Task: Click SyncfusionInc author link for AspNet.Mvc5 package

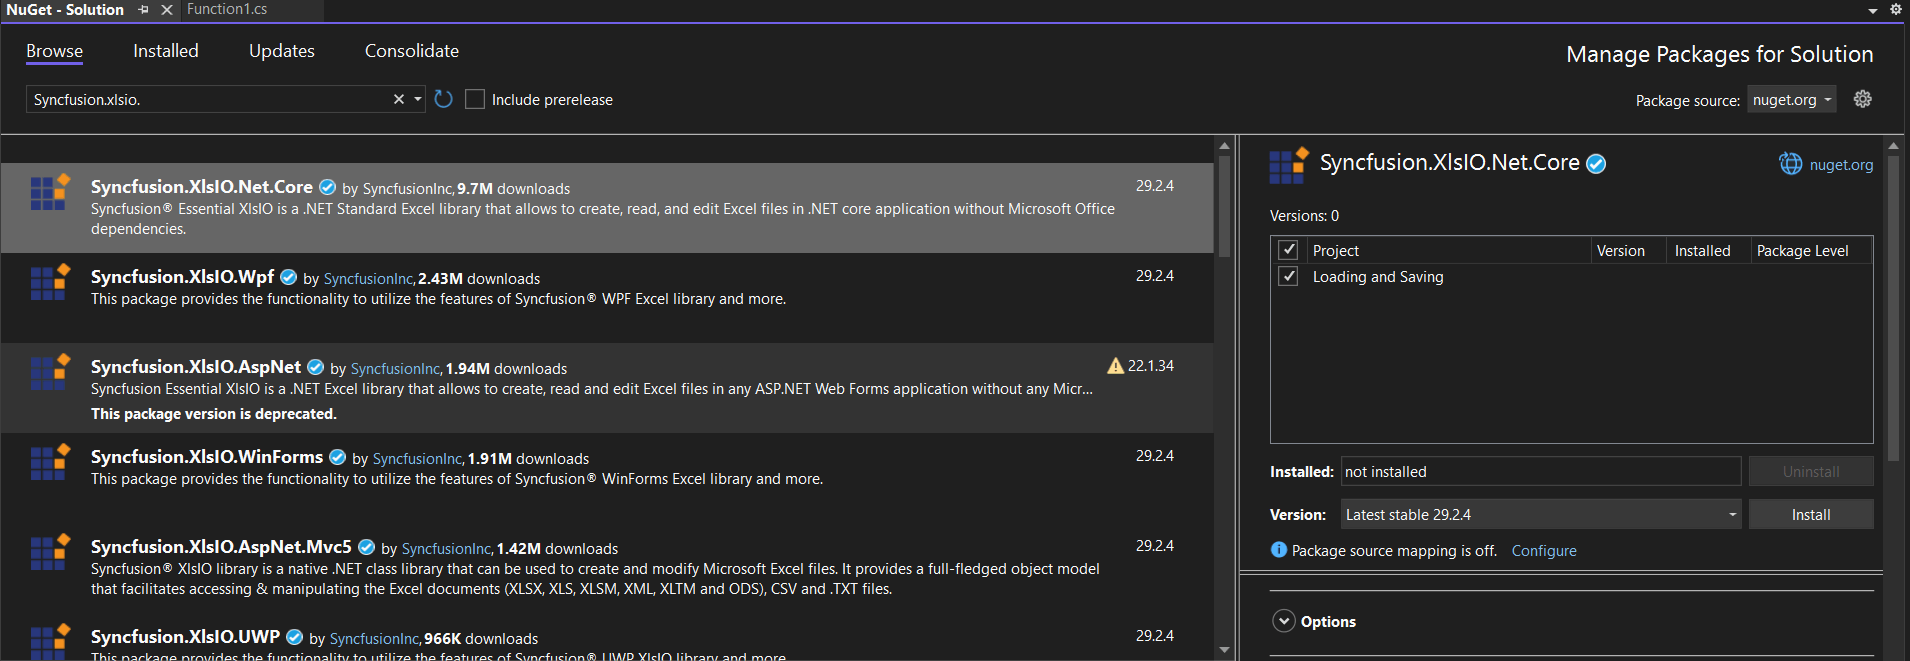Action: tap(446, 549)
